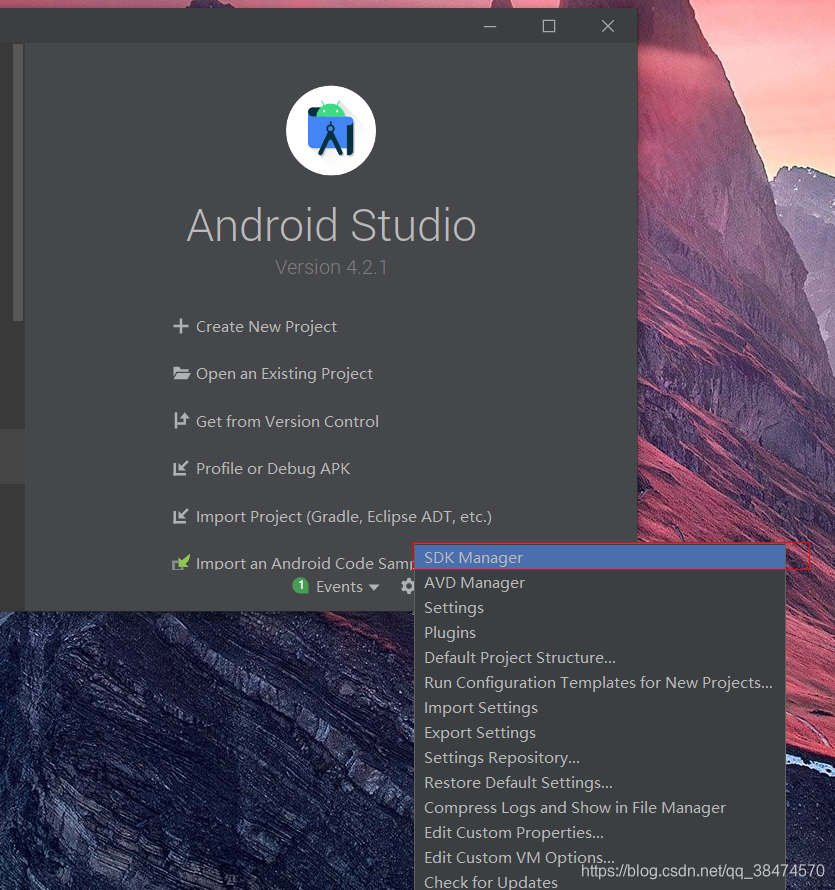Select Check for Updates menu entry

(x=600, y=881)
